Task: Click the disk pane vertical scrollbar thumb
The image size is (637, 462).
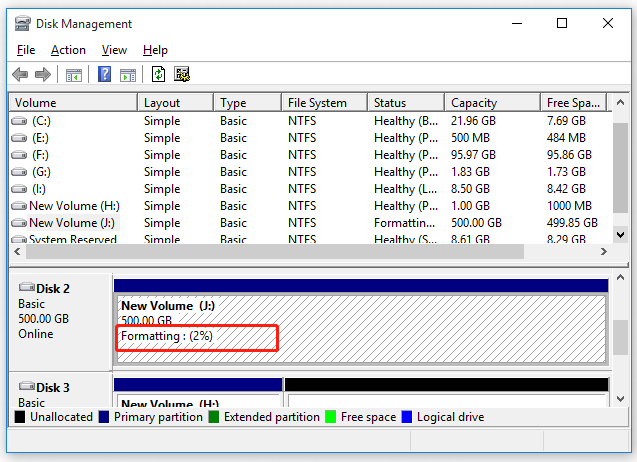Action: [620, 337]
